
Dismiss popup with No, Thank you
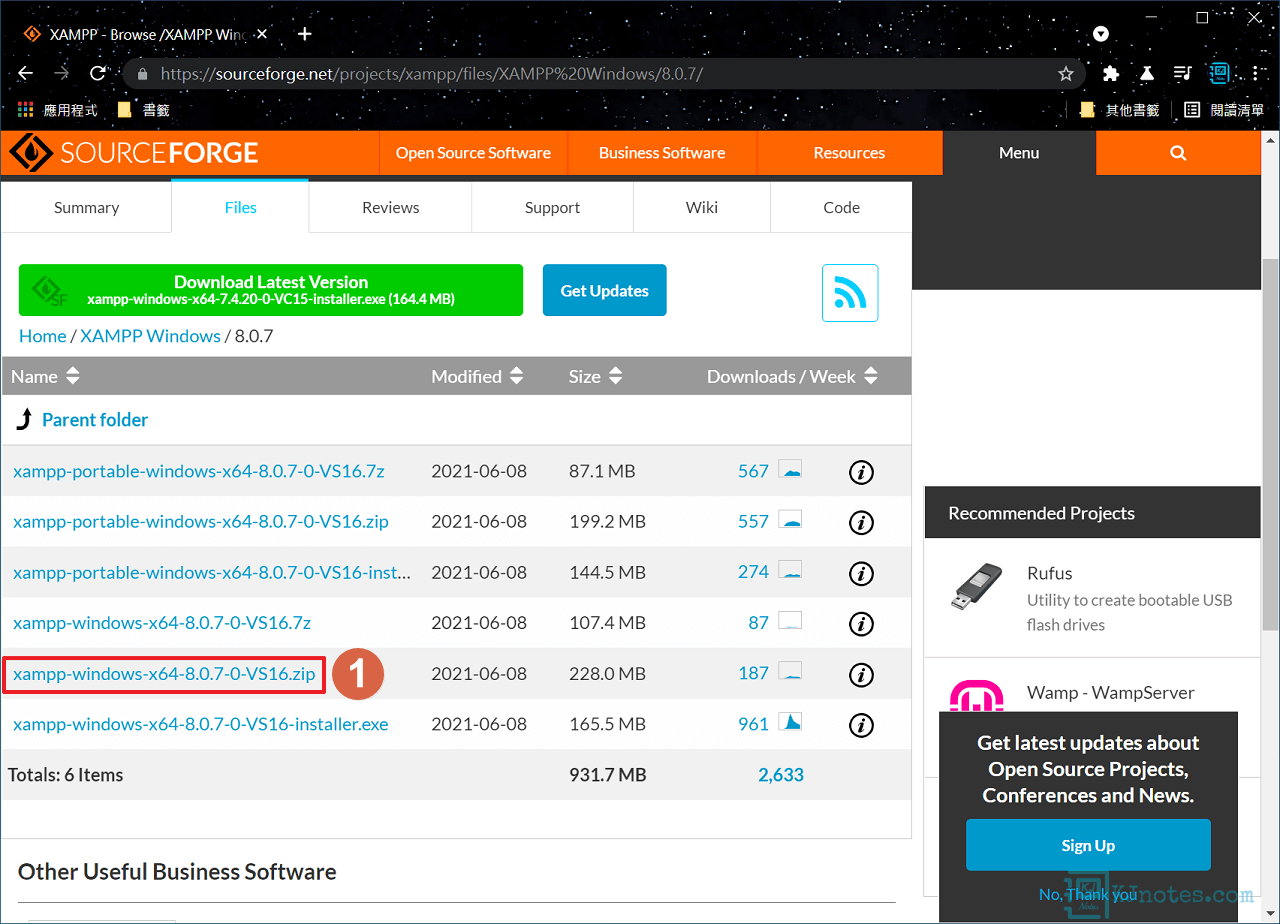coord(1088,895)
